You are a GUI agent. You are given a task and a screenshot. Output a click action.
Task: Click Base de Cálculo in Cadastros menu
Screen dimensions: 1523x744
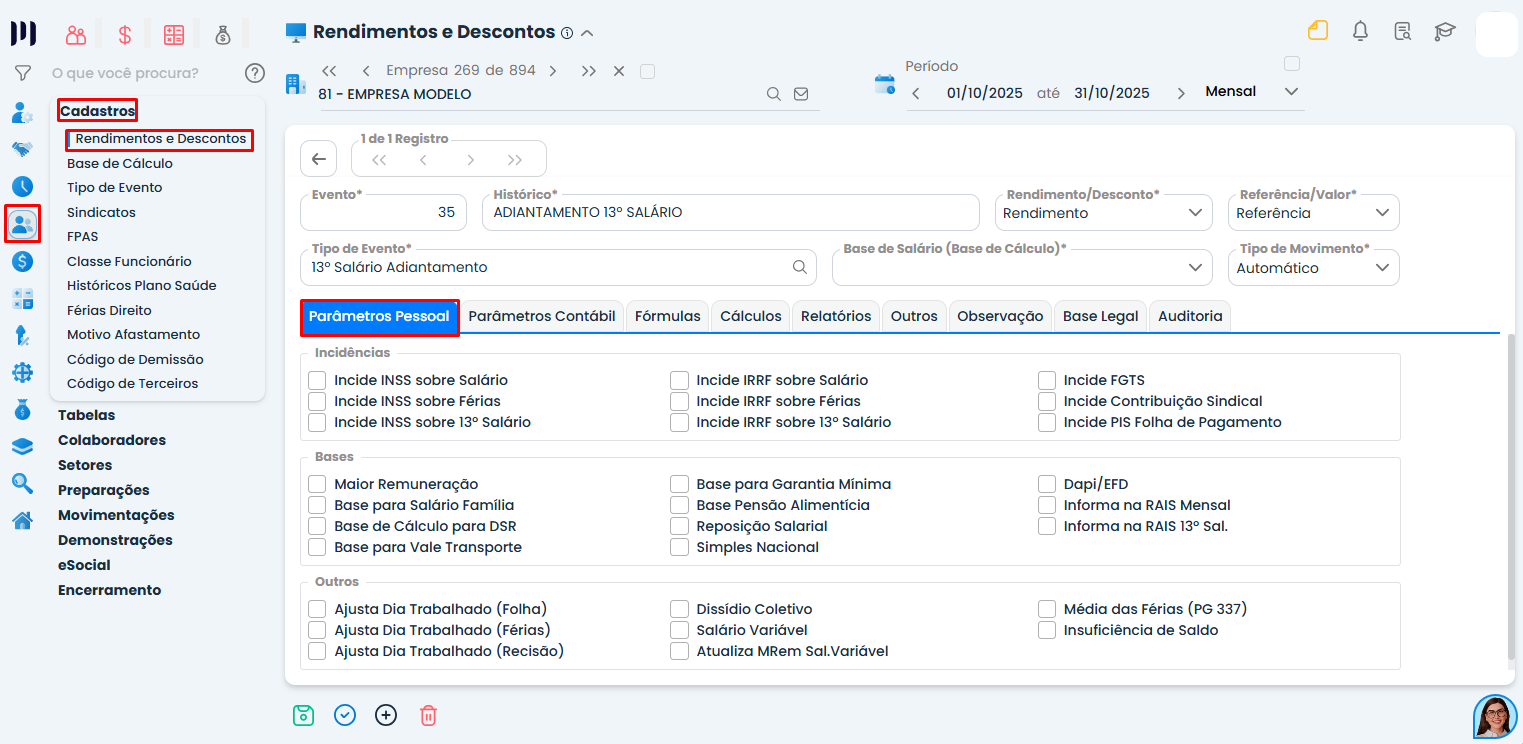coord(120,163)
